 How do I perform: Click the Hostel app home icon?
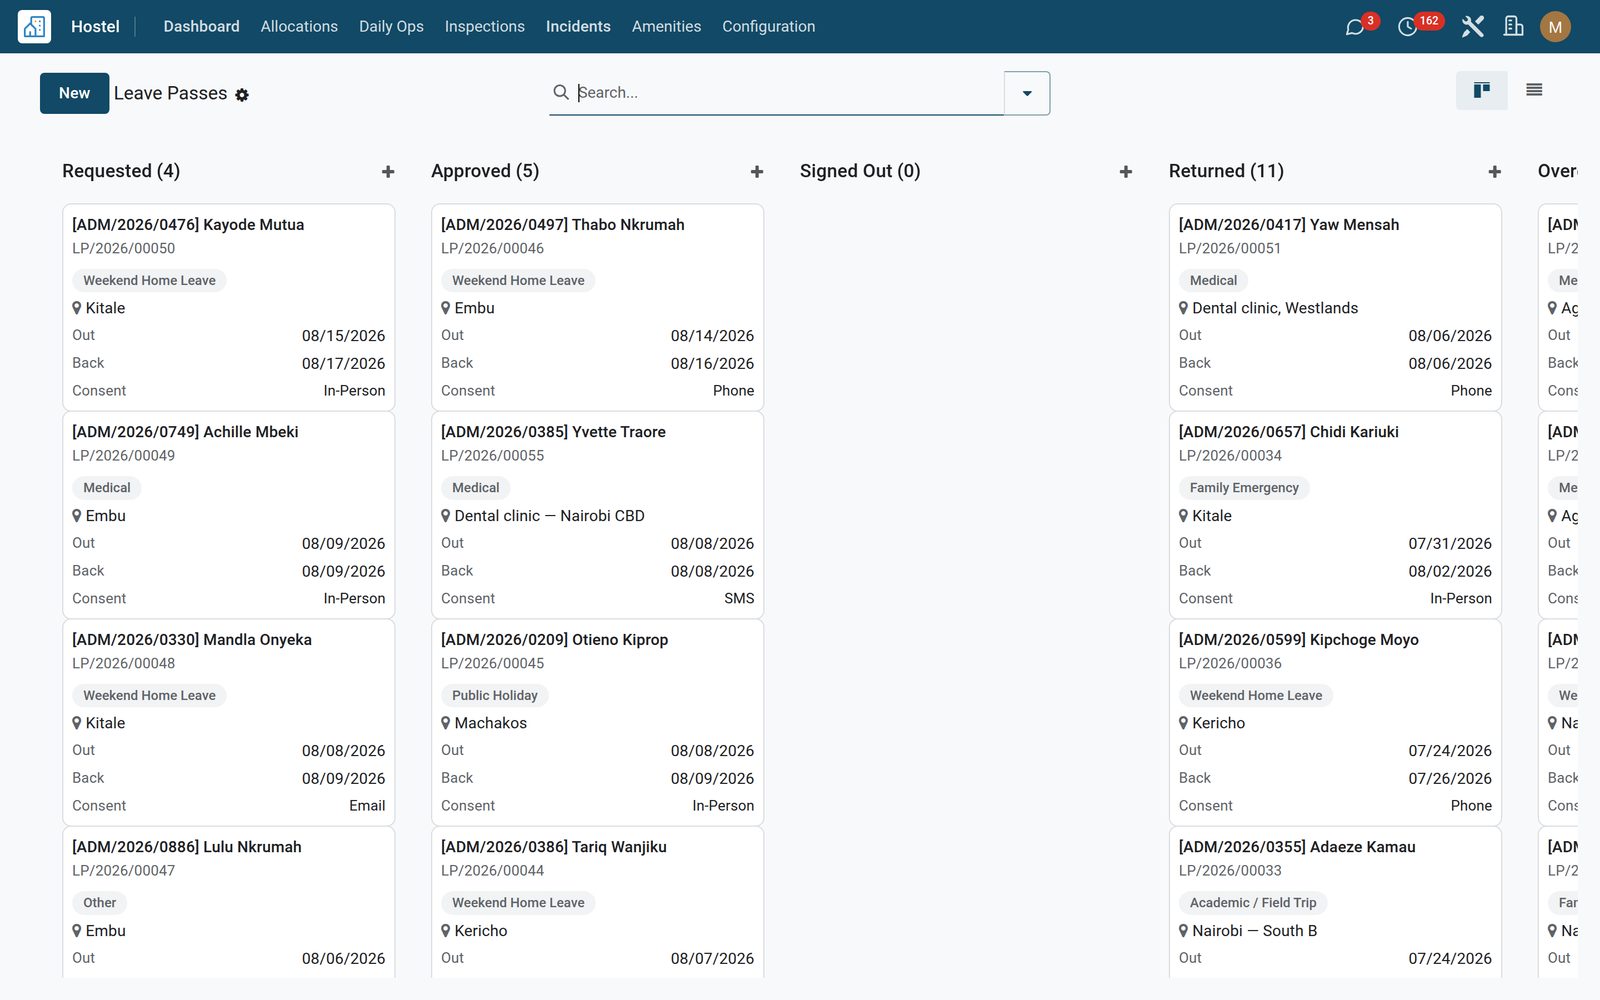(34, 26)
